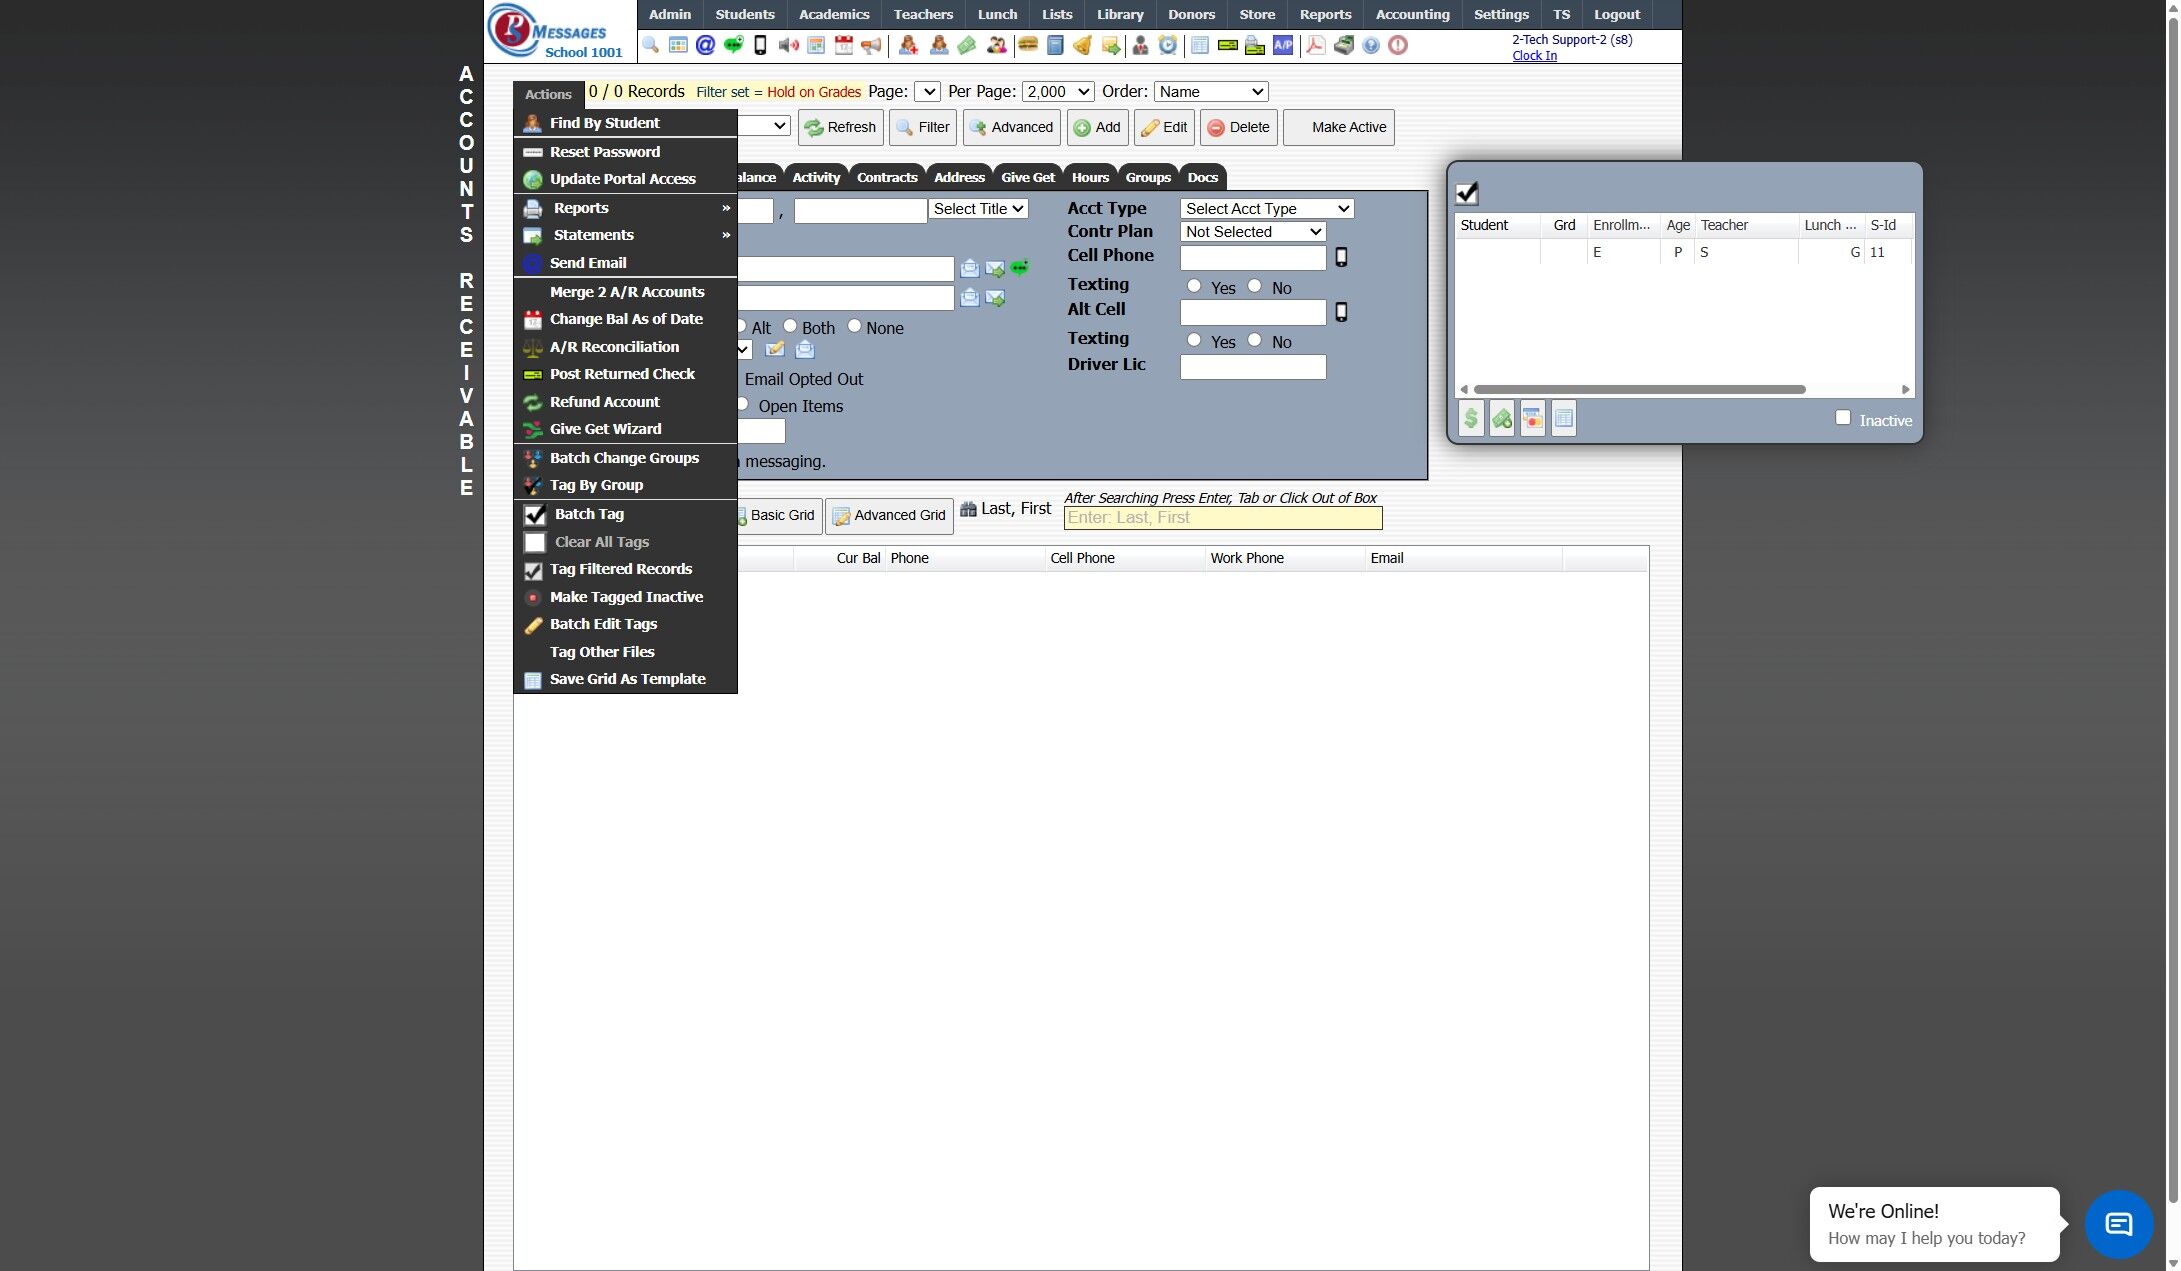Open the A/P accounts payable icon
Screen dimensions: 2181x1271
(1282, 45)
